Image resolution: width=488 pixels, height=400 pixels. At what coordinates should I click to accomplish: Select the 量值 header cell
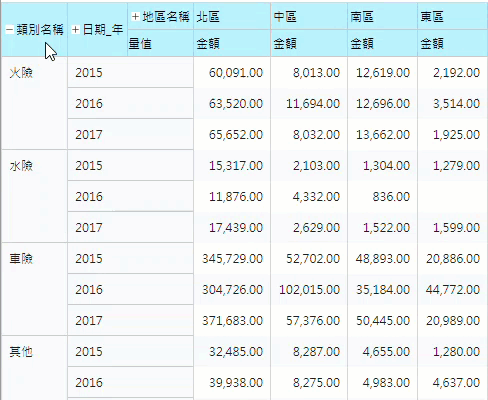tap(160, 43)
